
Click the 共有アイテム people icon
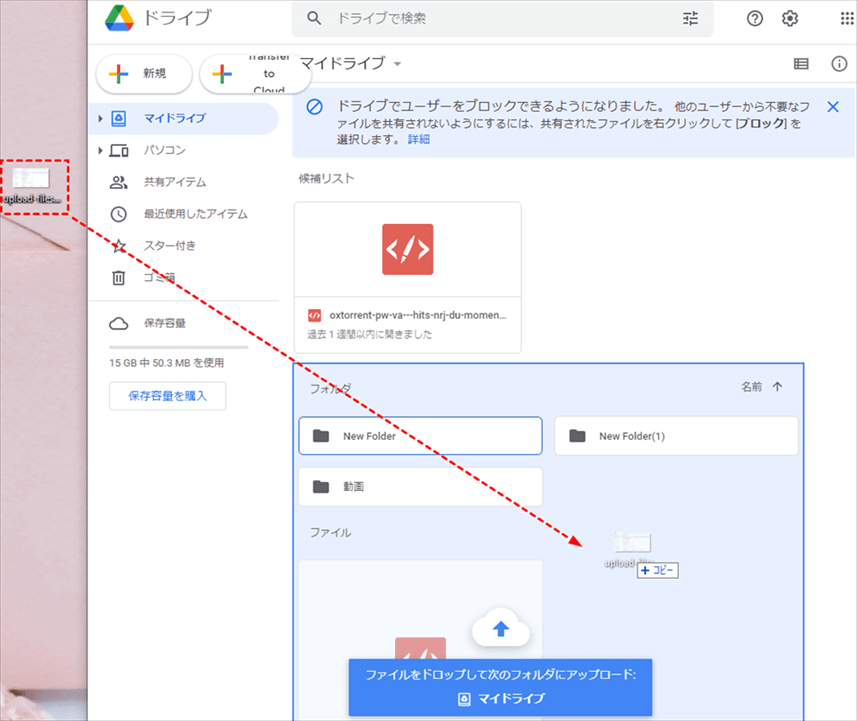(119, 182)
